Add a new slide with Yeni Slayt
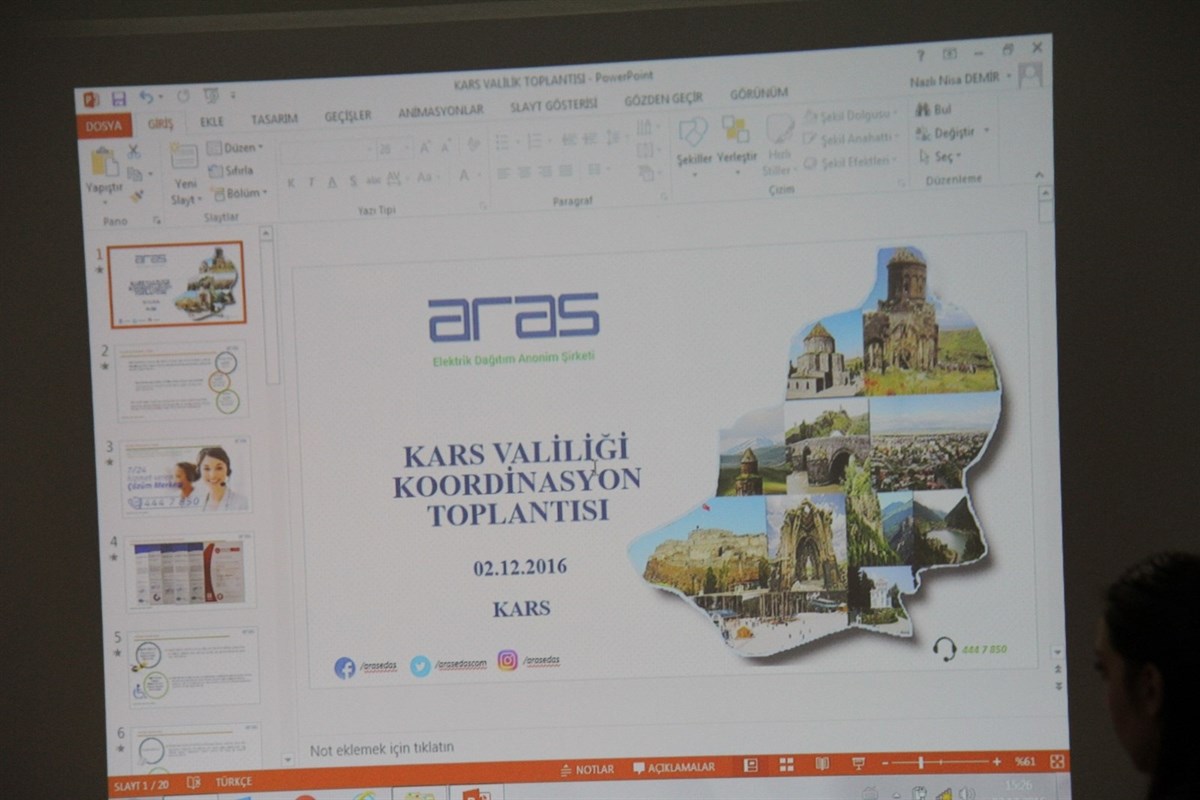The image size is (1200, 800). (184, 172)
